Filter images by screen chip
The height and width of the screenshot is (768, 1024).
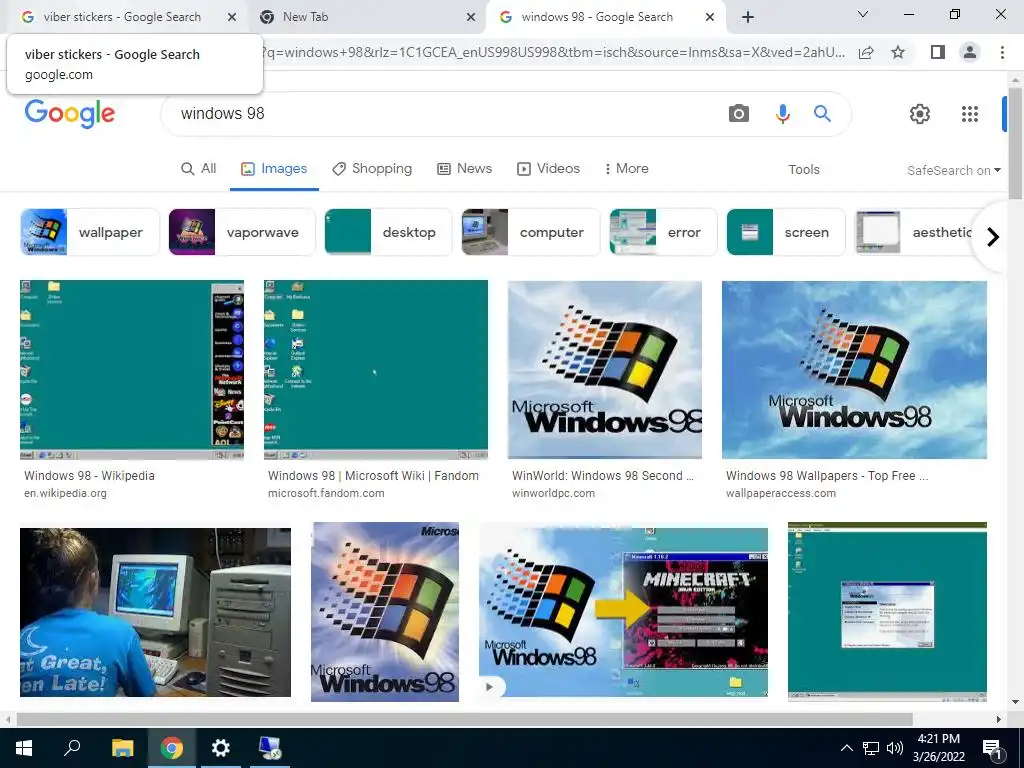pyautogui.click(x=786, y=232)
